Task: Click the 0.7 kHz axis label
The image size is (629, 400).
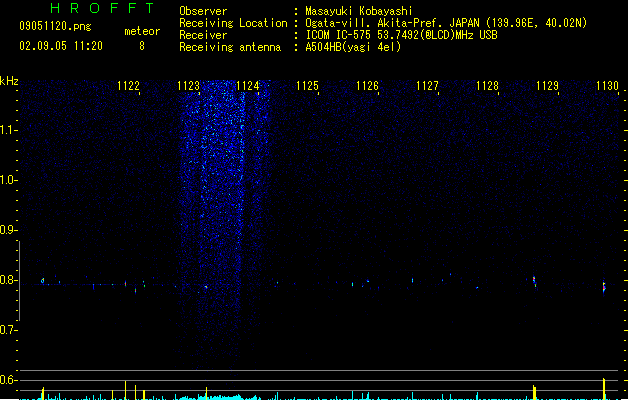Action: tap(8, 330)
